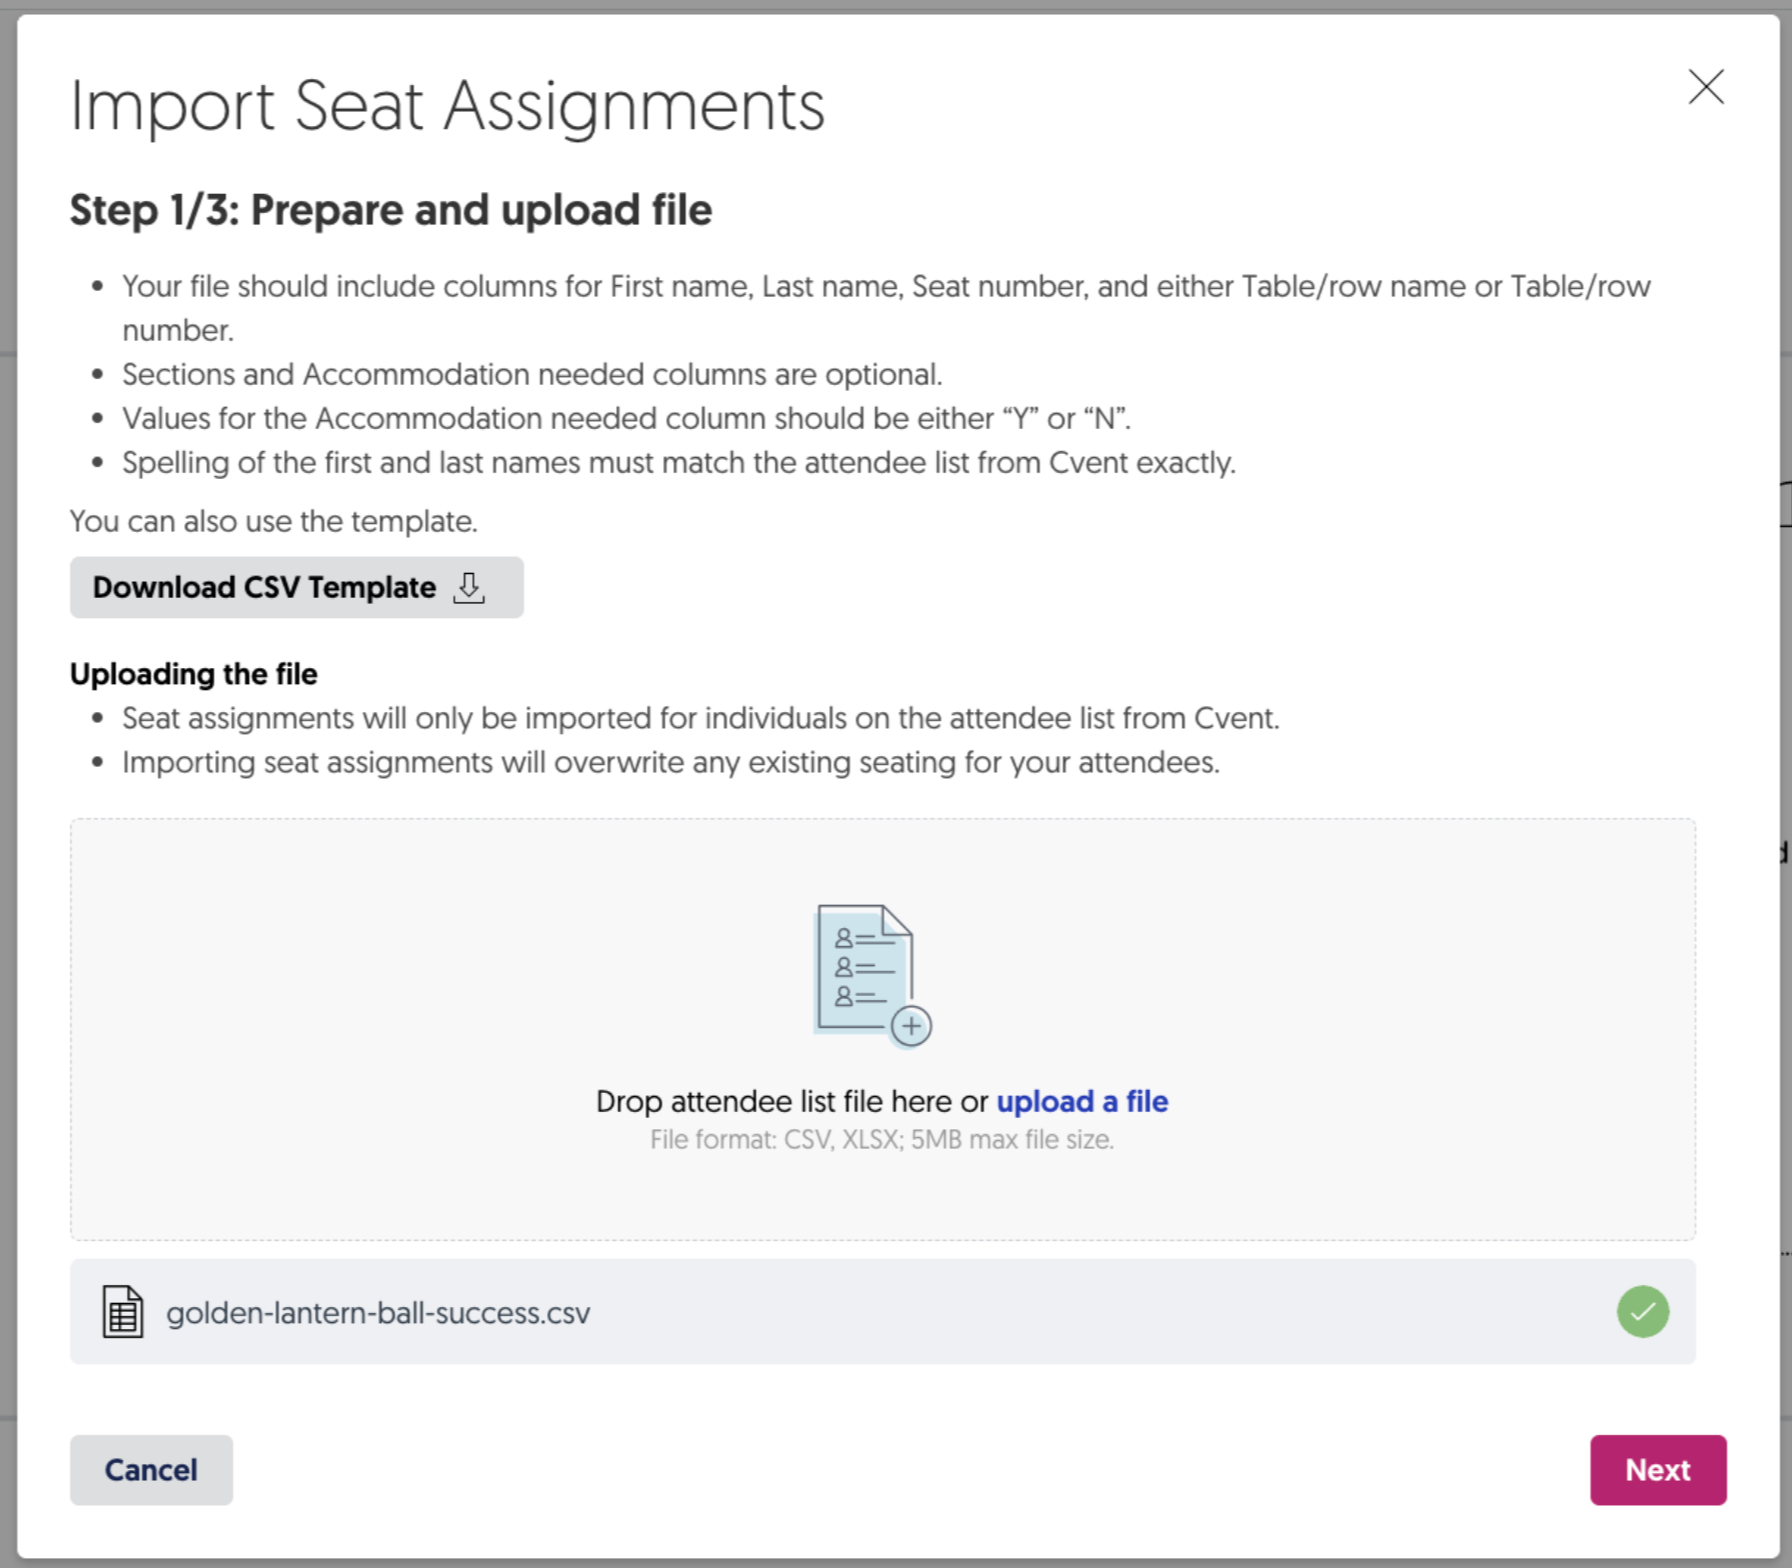Open the "upload a file" link
The image size is (1792, 1568).
(x=1082, y=1101)
